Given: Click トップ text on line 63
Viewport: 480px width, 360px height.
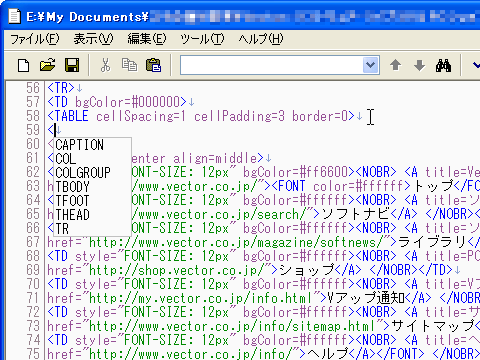Looking at the screenshot, I should [435, 186].
